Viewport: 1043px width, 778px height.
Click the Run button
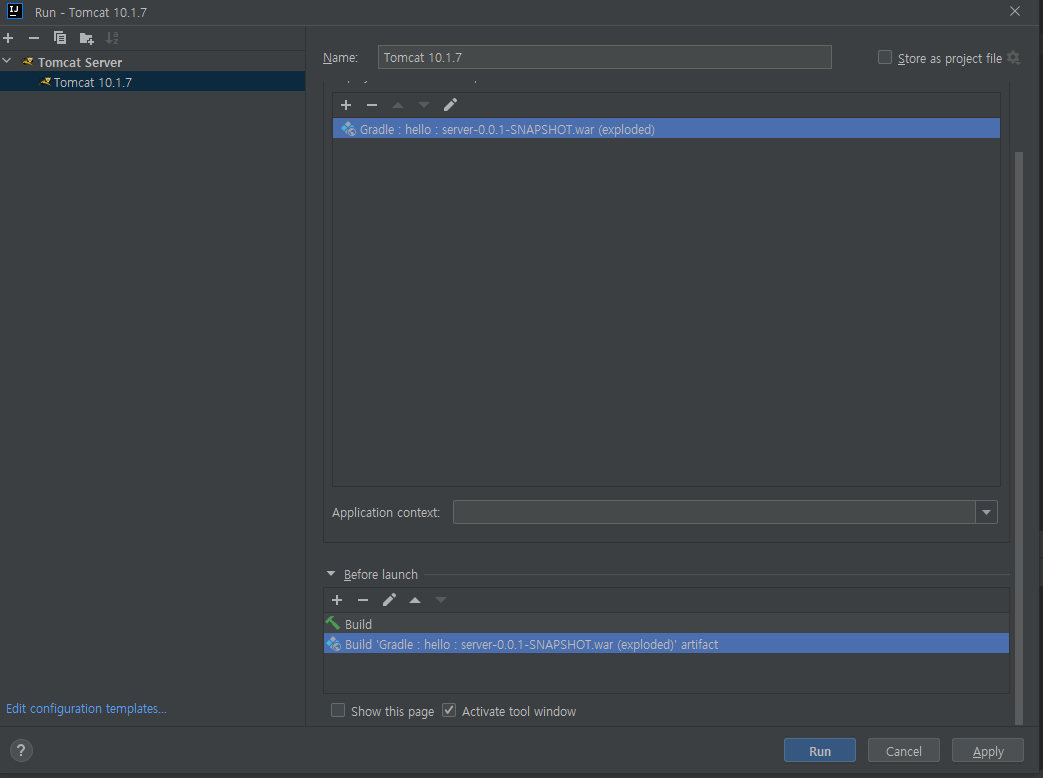point(820,751)
